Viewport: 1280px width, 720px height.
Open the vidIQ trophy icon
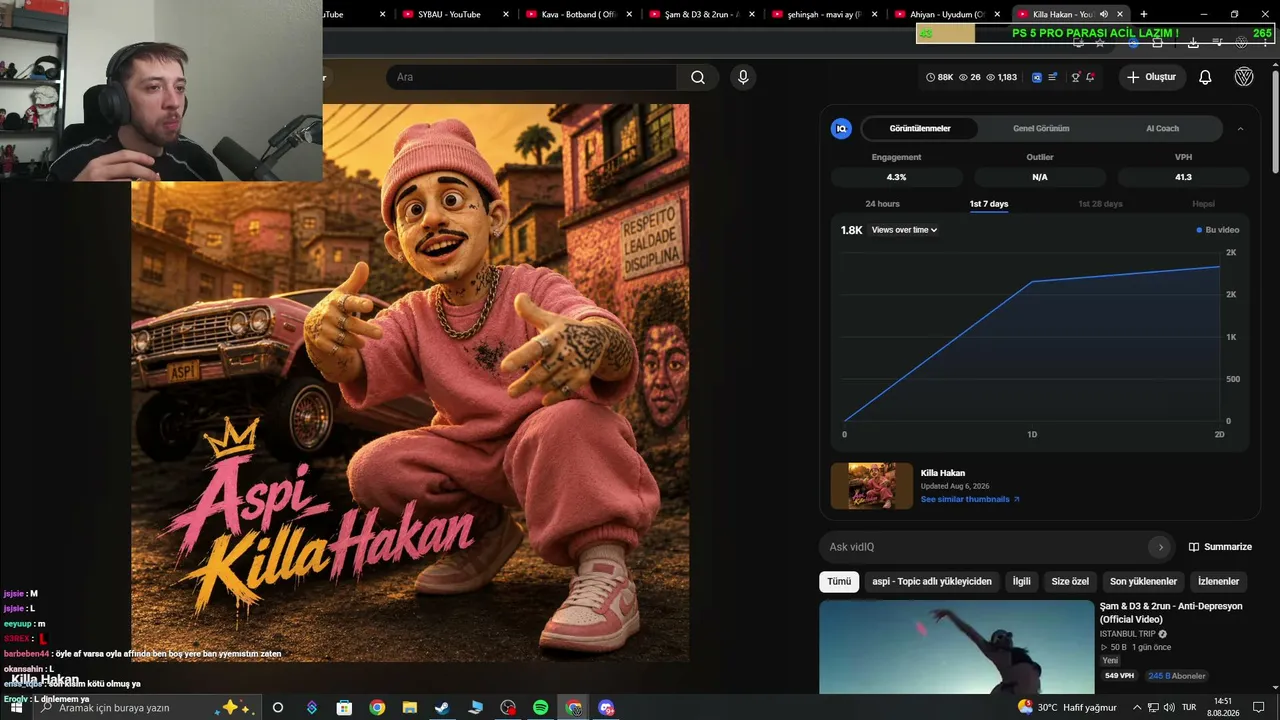click(1075, 77)
